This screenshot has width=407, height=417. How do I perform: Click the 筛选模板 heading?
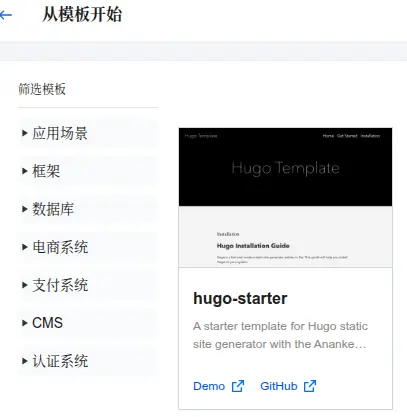pyautogui.click(x=42, y=89)
